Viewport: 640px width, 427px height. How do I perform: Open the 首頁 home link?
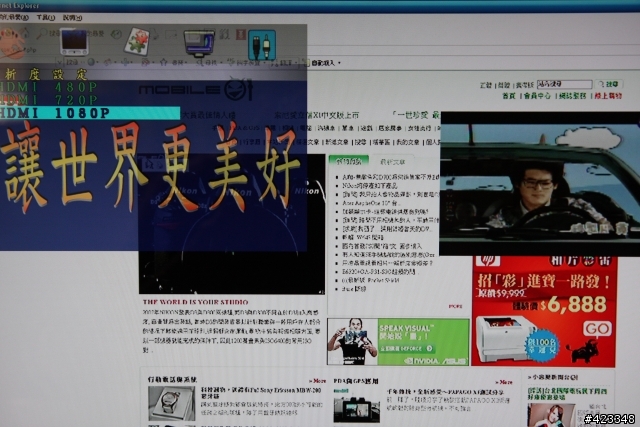(x=509, y=96)
